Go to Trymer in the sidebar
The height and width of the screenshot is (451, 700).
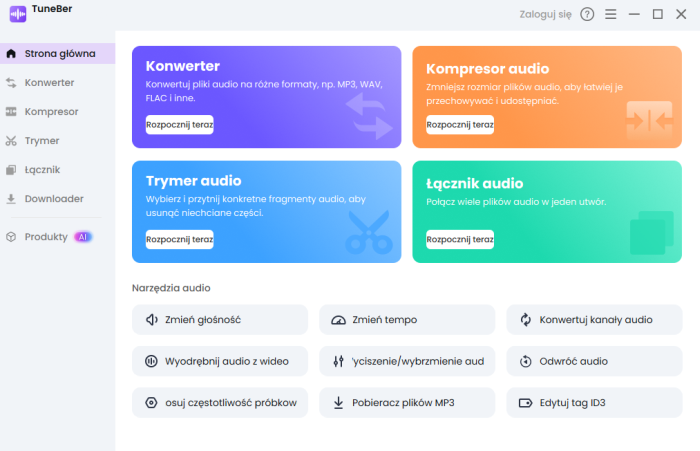point(58,141)
